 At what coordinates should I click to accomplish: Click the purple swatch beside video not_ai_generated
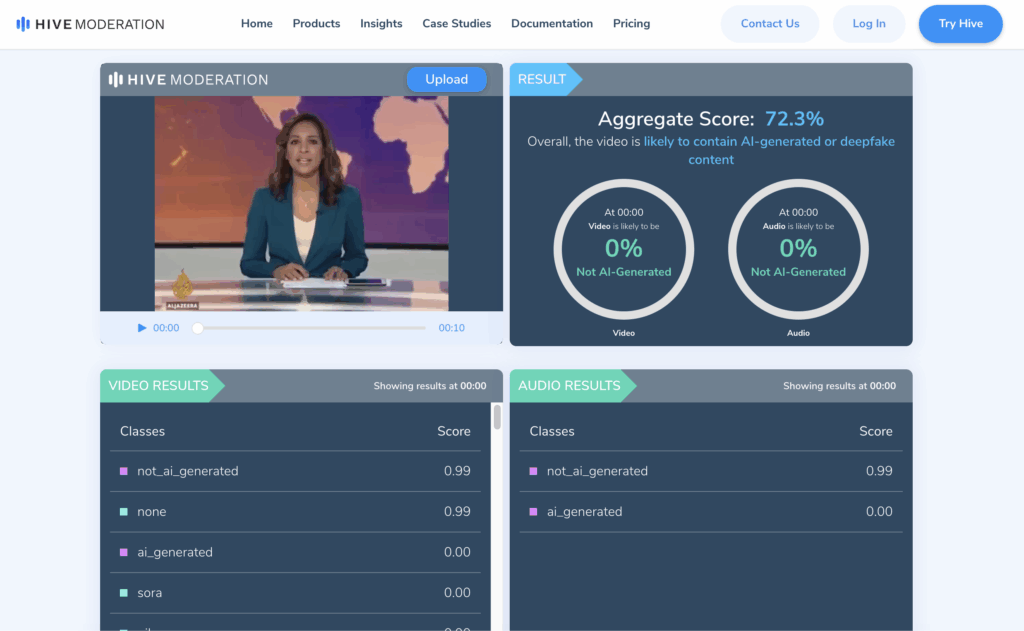coord(124,471)
